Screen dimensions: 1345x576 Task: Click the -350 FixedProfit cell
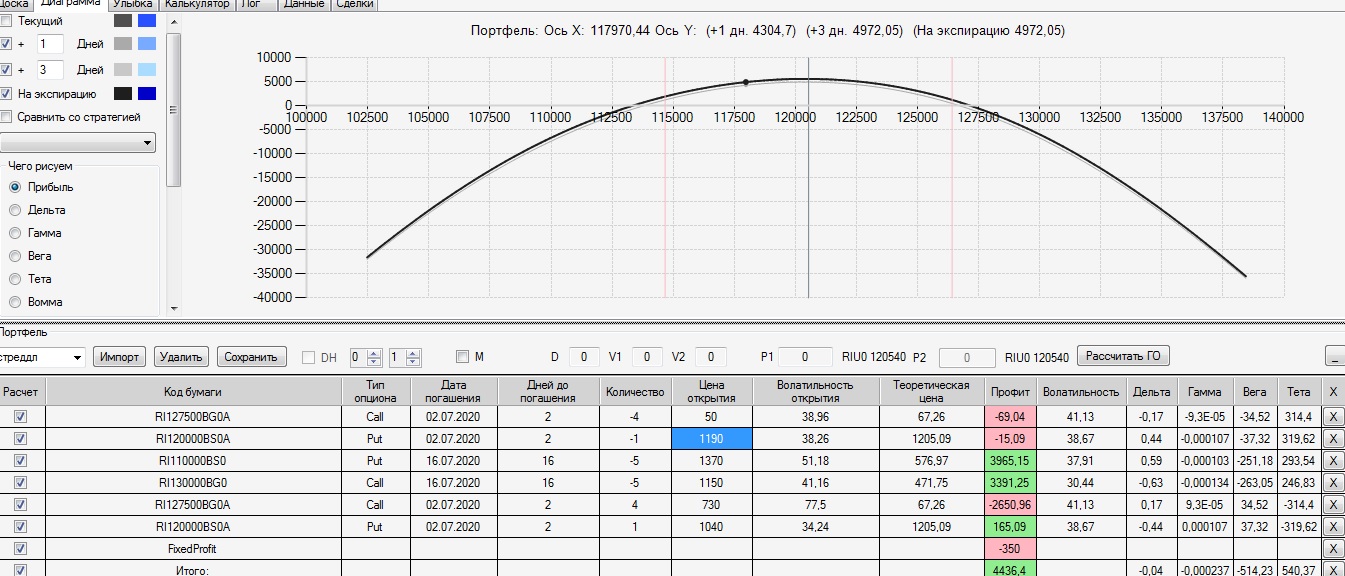pyautogui.click(x=1009, y=549)
